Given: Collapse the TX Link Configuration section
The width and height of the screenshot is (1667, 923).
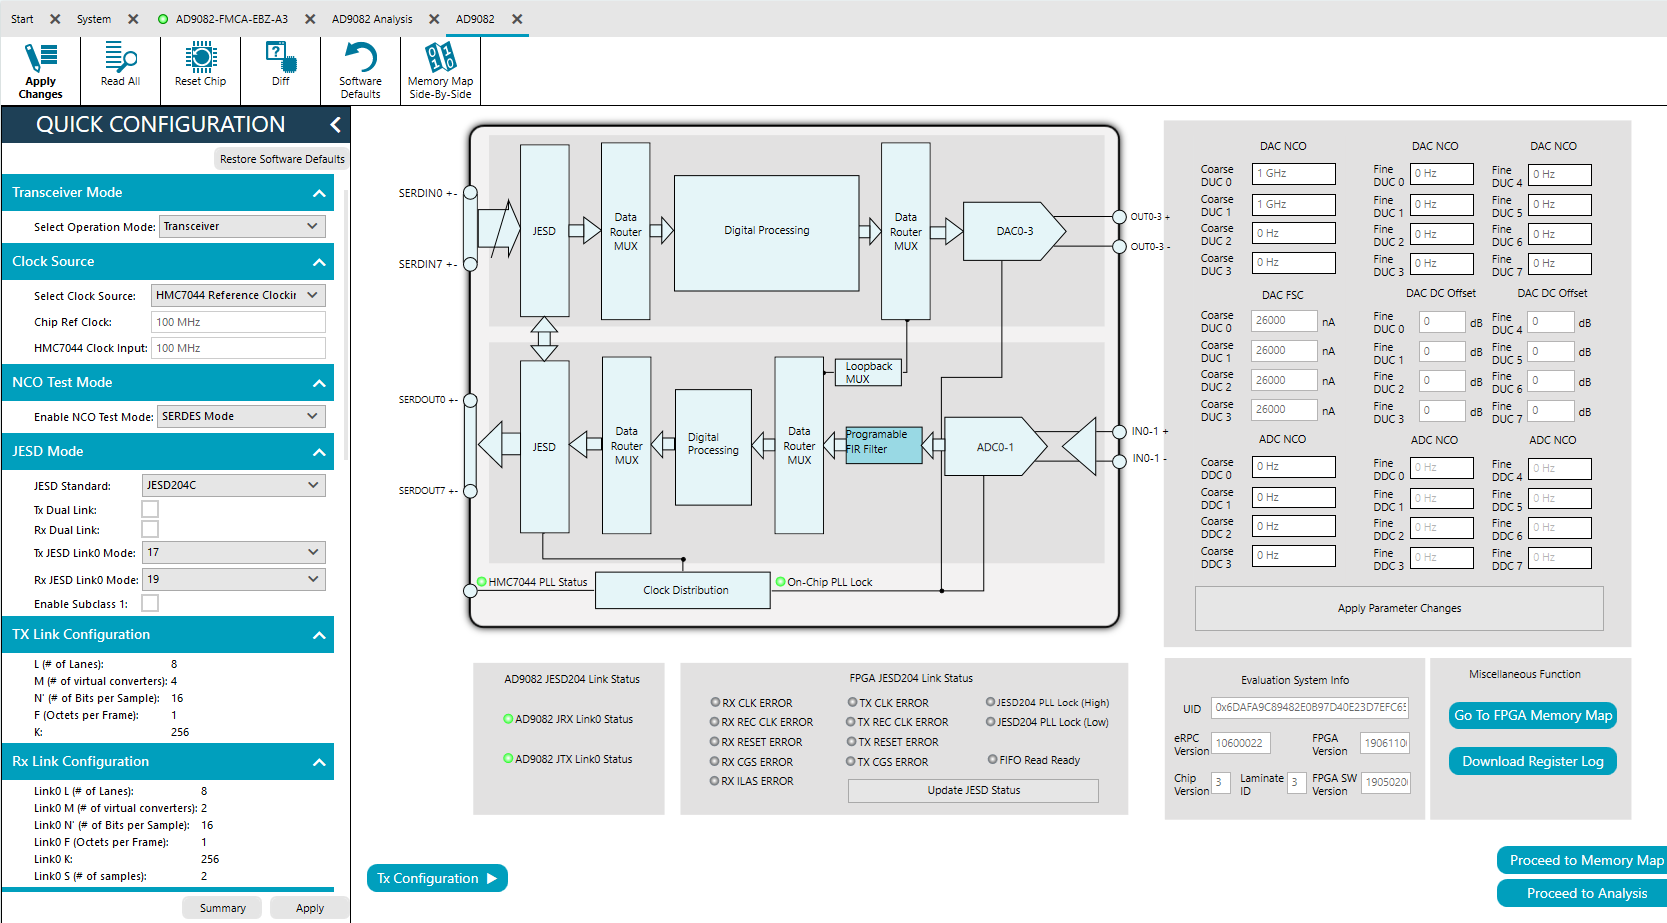Looking at the screenshot, I should point(319,635).
